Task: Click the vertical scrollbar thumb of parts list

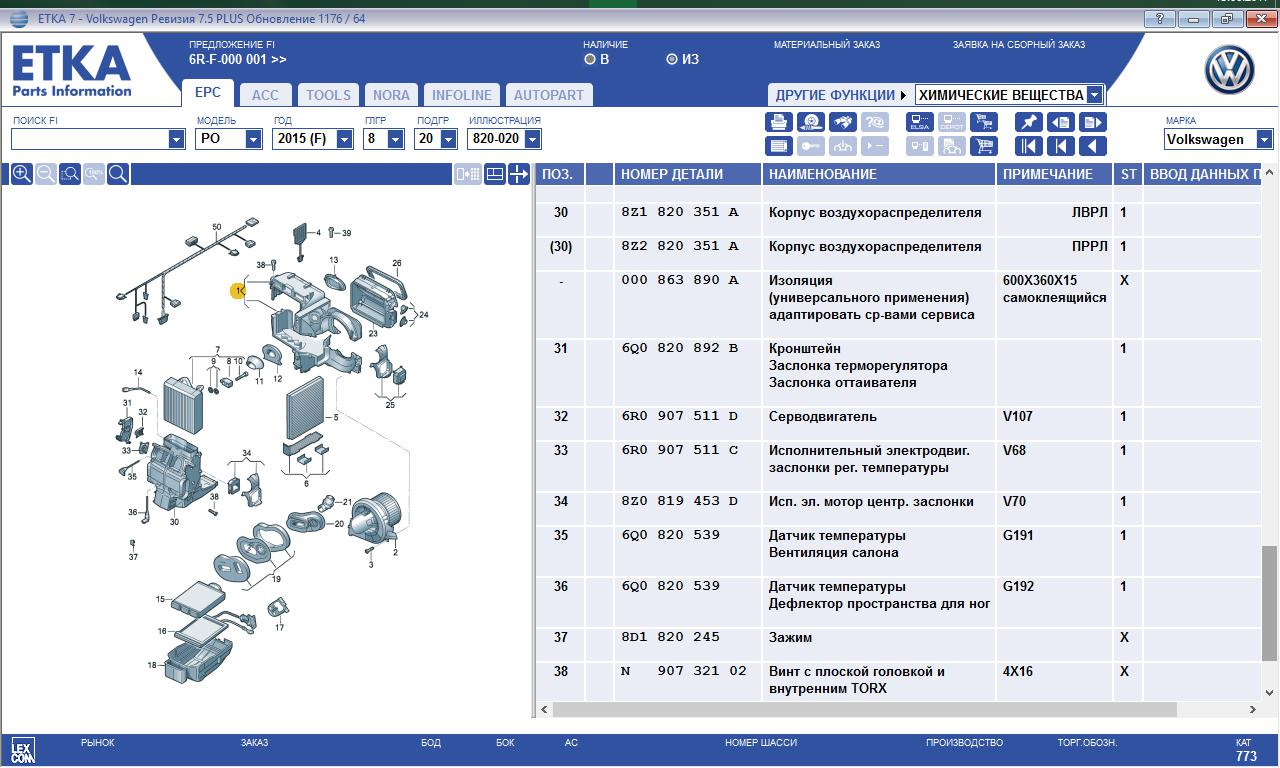Action: click(x=1269, y=603)
